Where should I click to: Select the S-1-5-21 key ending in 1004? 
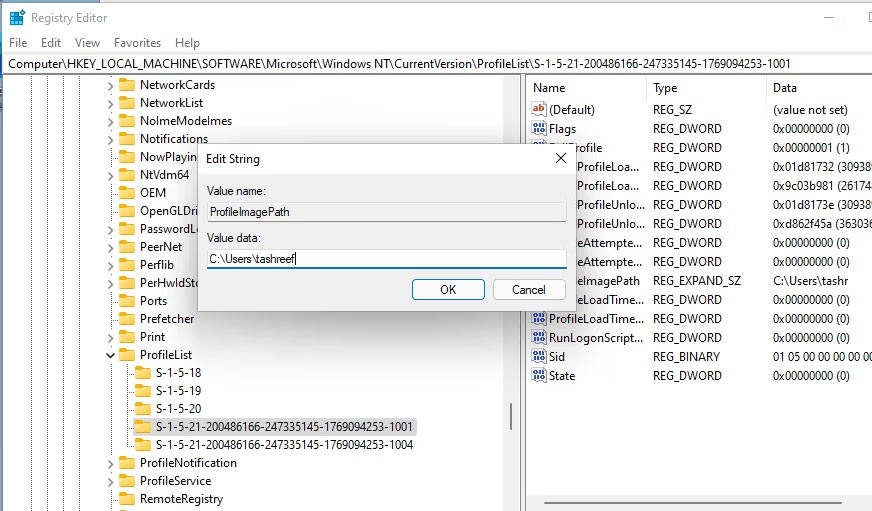284,445
